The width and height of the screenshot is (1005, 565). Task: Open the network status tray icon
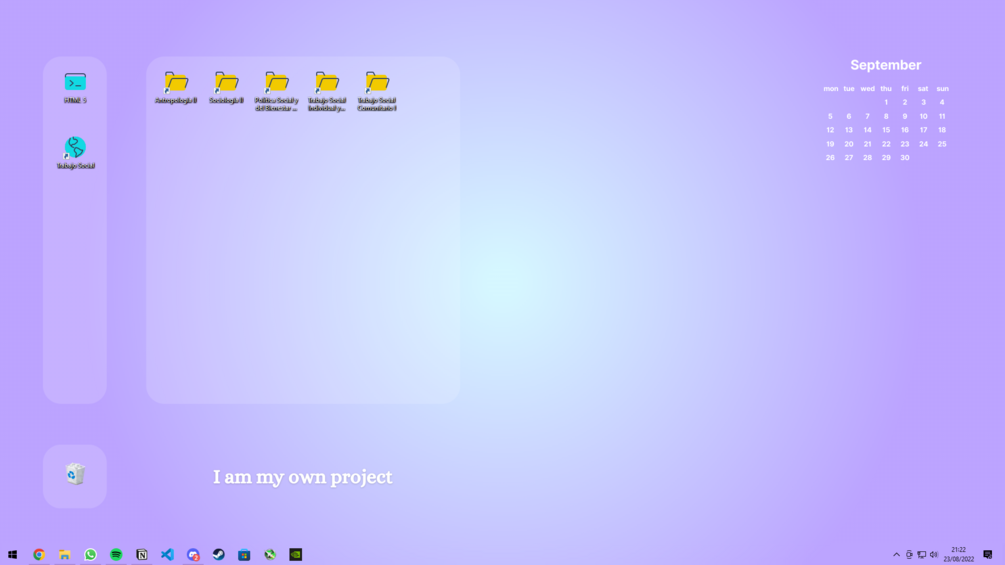[x=921, y=555]
